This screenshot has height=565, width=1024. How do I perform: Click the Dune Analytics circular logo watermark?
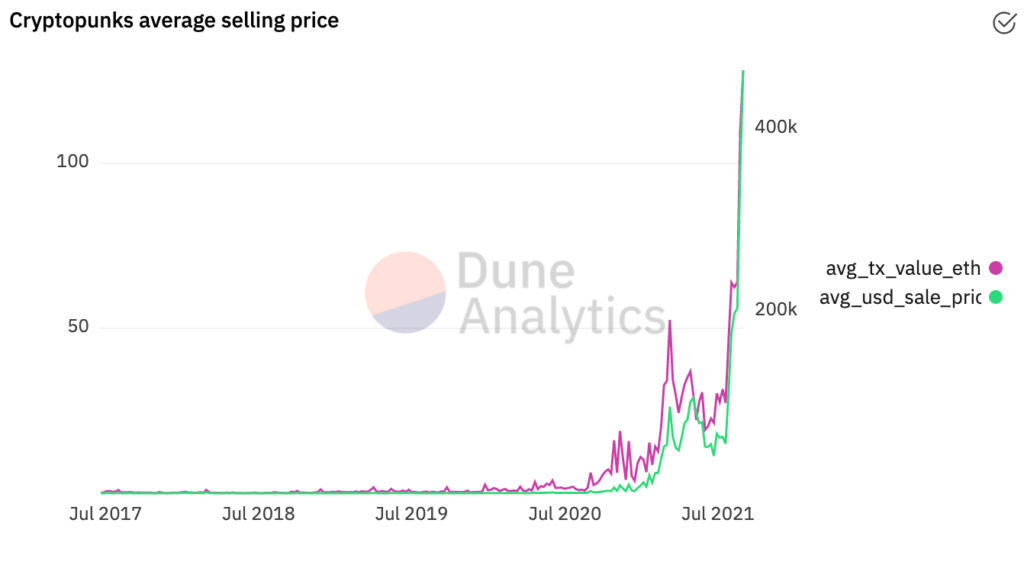[405, 293]
